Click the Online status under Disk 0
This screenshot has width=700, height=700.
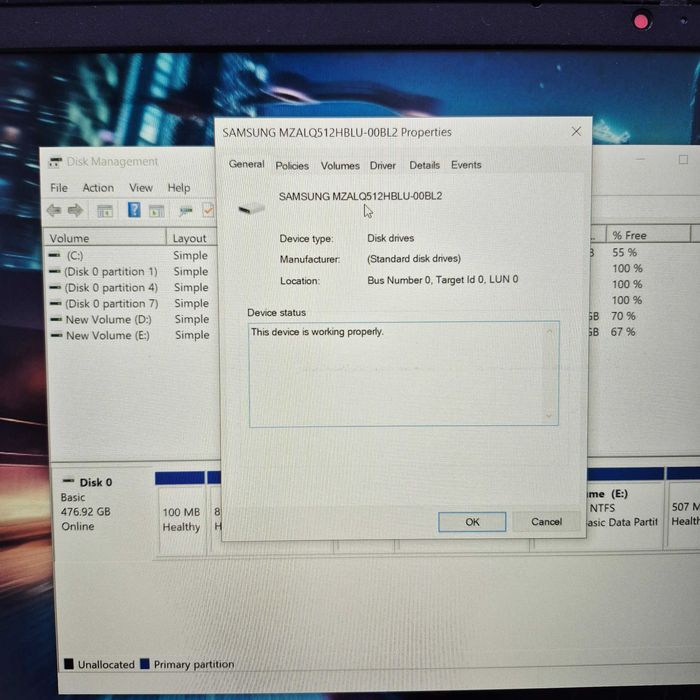point(78,526)
